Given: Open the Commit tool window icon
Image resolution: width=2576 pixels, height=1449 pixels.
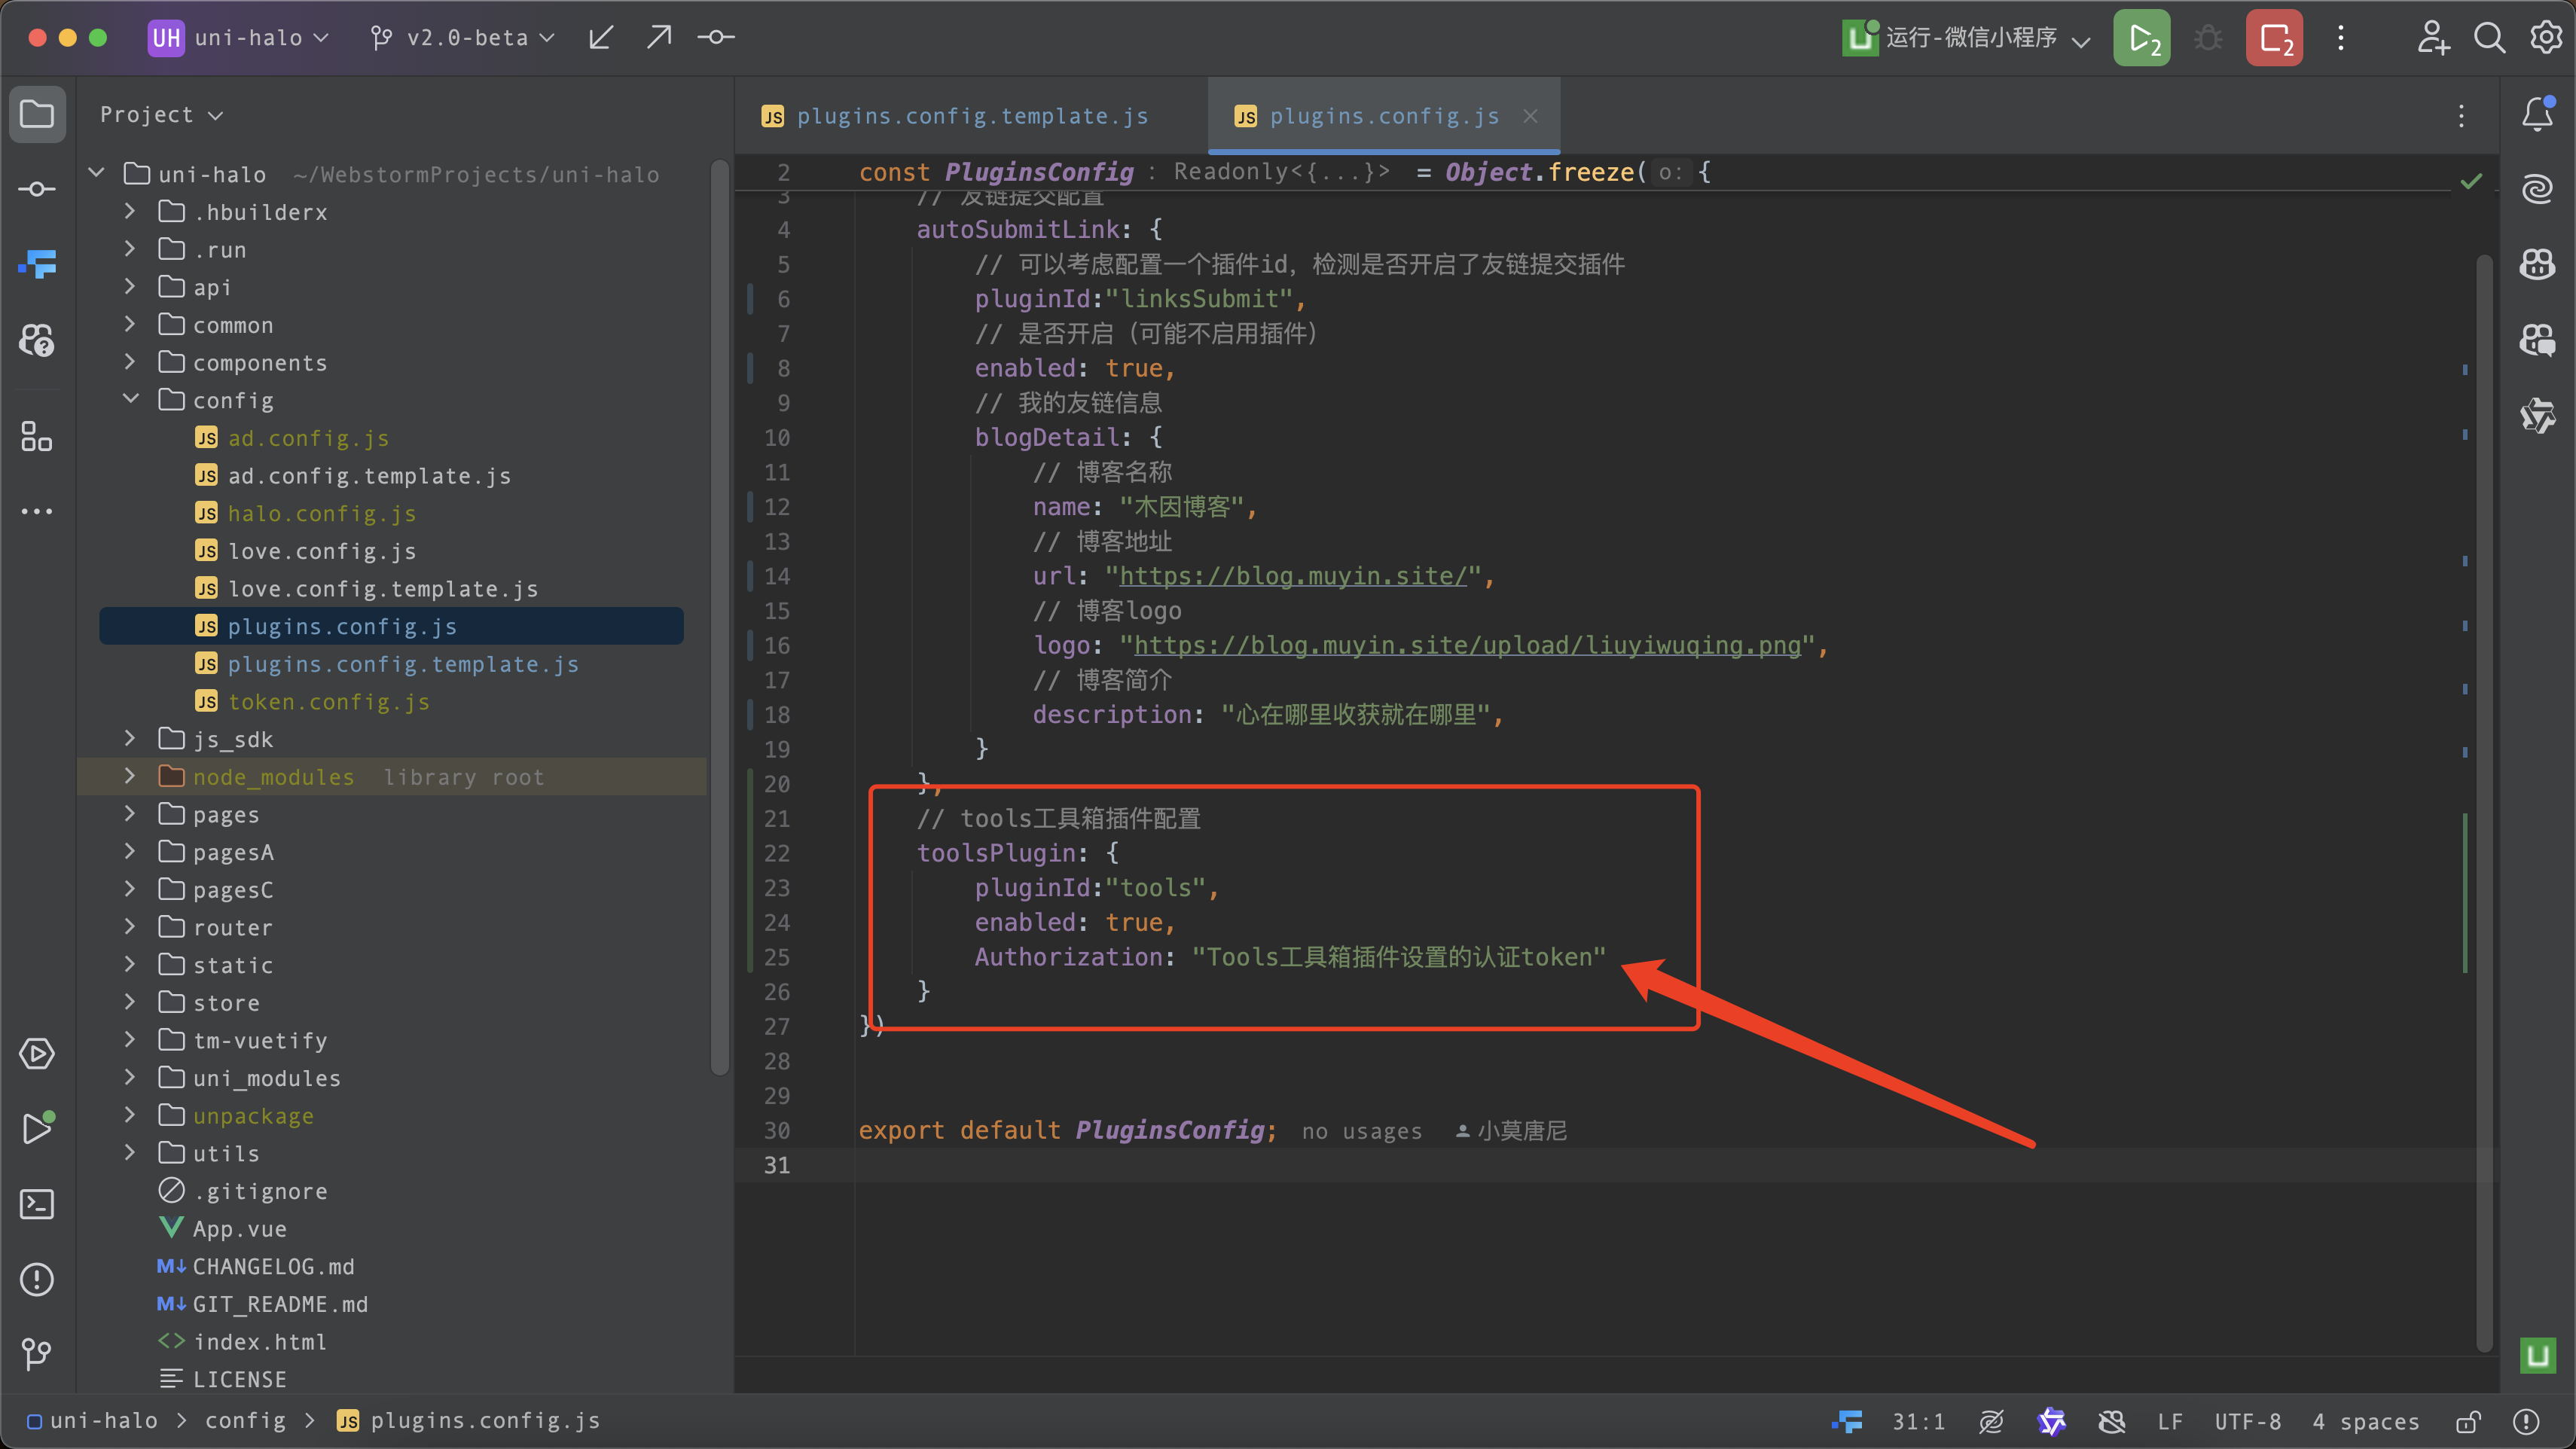Looking at the screenshot, I should click(x=37, y=189).
